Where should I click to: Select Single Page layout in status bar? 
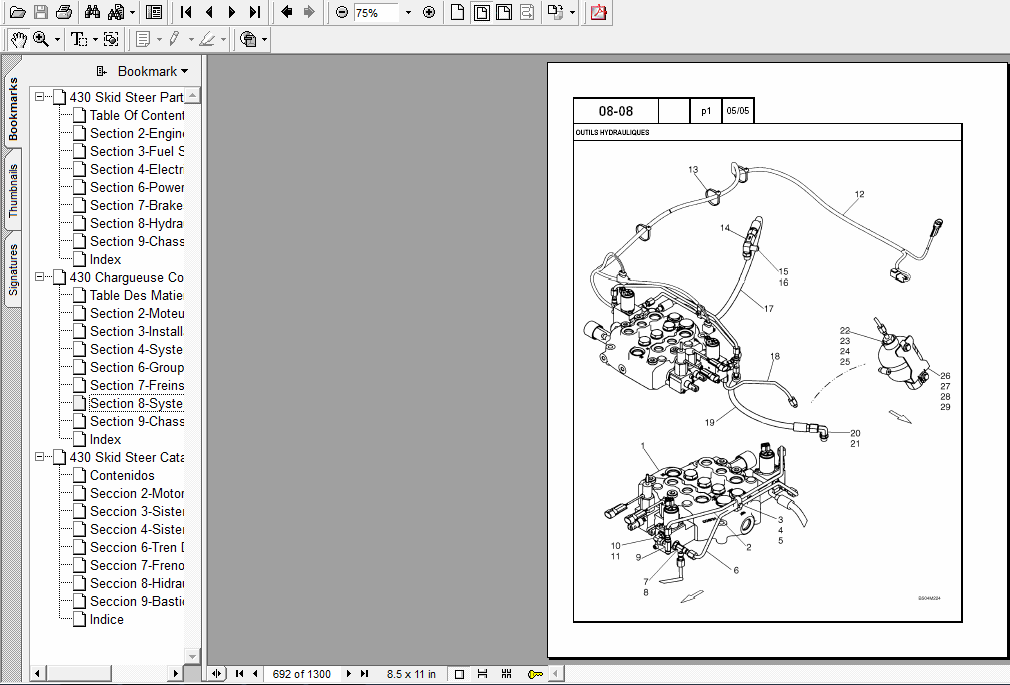point(459,674)
